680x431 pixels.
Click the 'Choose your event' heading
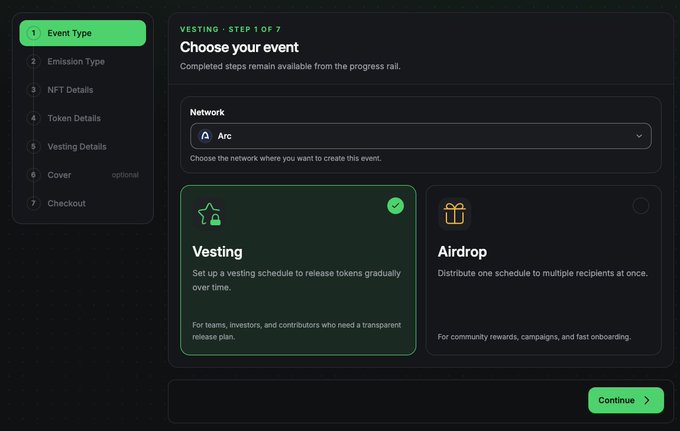pyautogui.click(x=239, y=47)
